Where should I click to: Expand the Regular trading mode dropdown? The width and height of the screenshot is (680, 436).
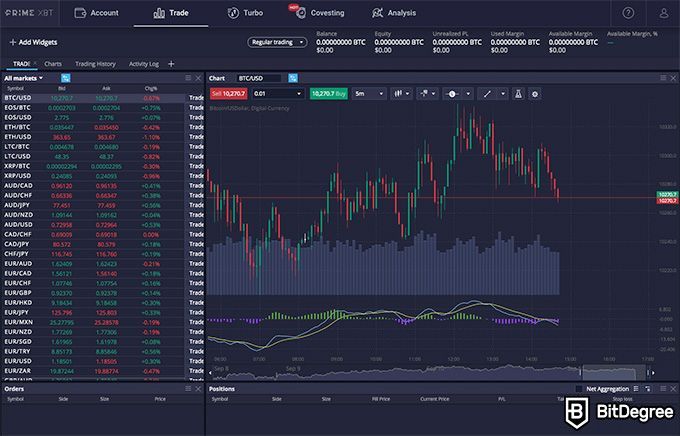[277, 42]
